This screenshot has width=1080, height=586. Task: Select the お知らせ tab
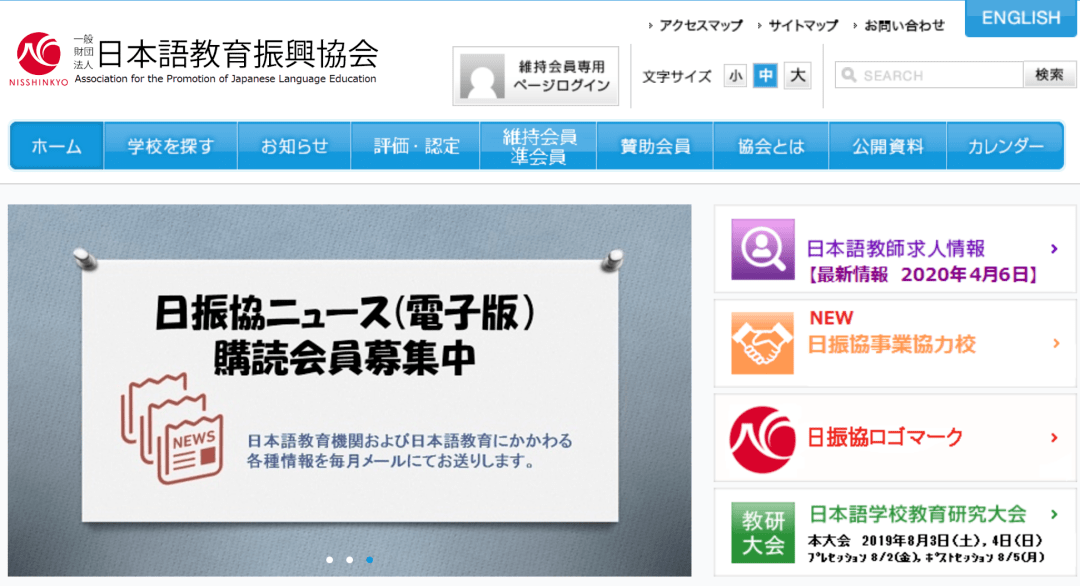pyautogui.click(x=293, y=144)
